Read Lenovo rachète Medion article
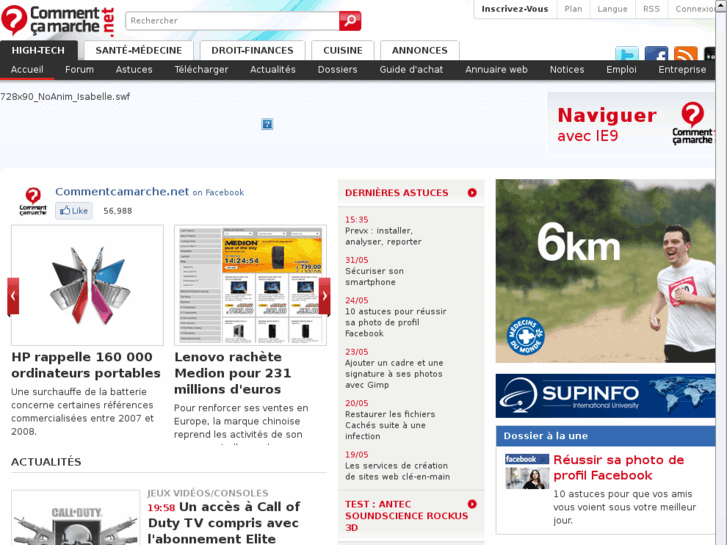The height and width of the screenshot is (545, 727). pyautogui.click(x=233, y=373)
